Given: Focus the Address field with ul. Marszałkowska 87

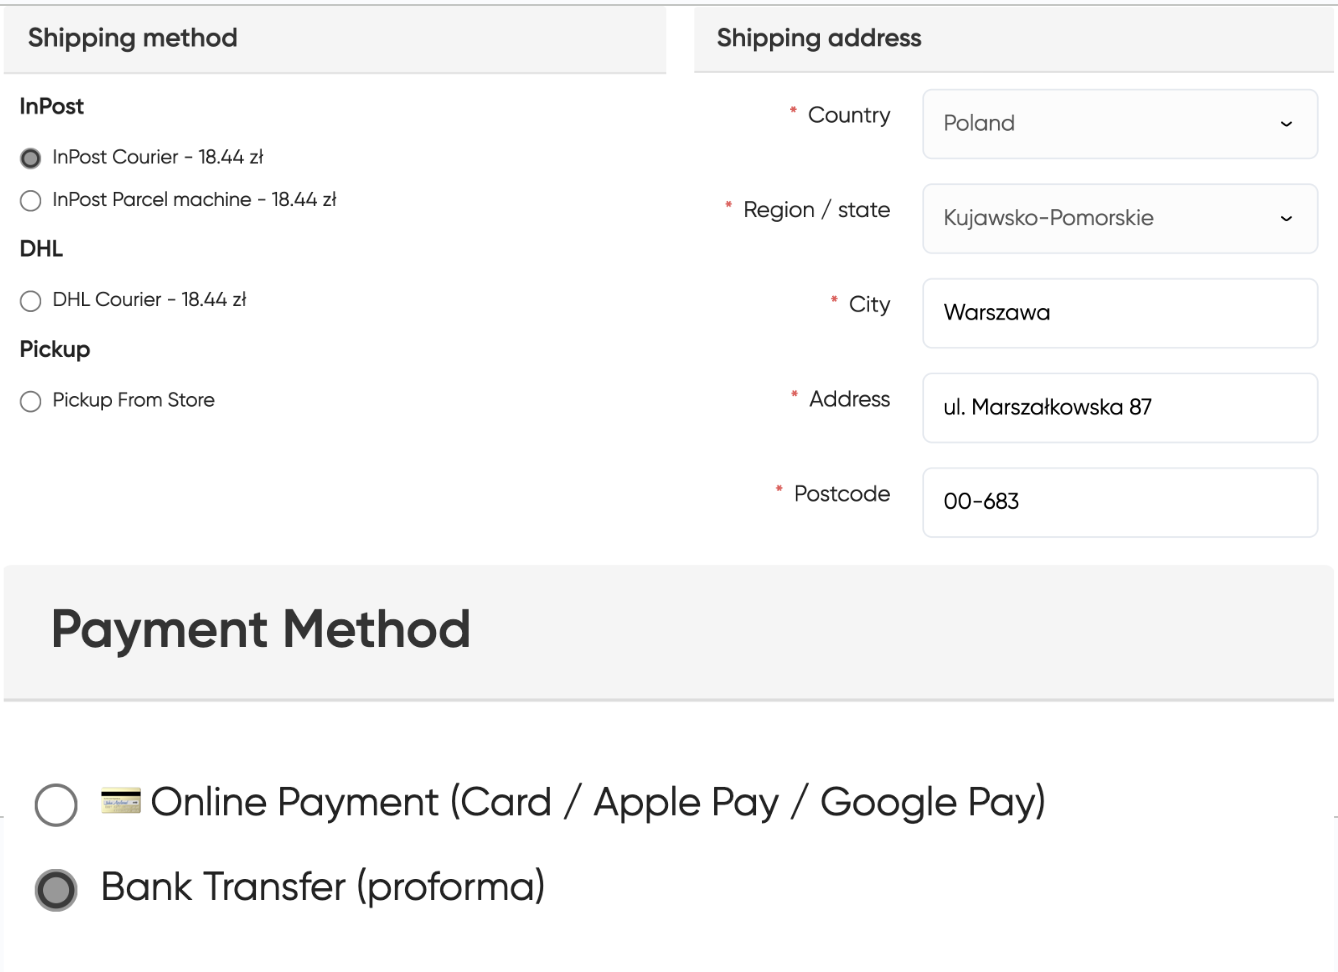Looking at the screenshot, I should pos(1119,407).
